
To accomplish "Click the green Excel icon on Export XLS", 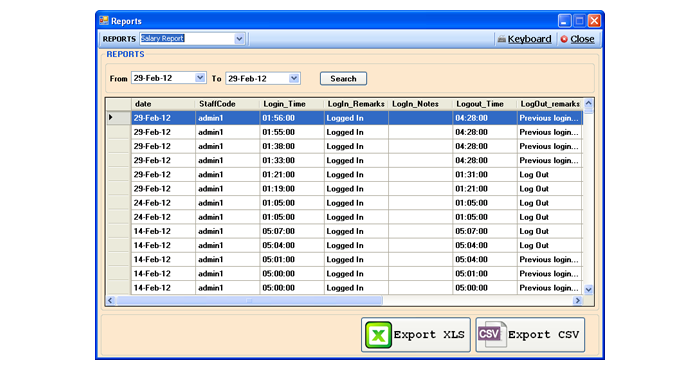I will [x=379, y=335].
